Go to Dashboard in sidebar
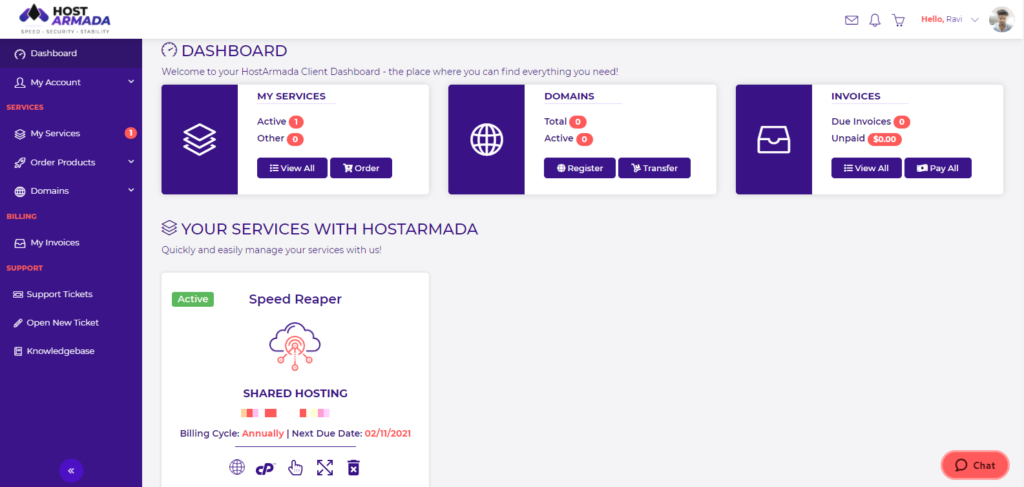Viewport: 1024px width, 487px height. click(x=71, y=54)
